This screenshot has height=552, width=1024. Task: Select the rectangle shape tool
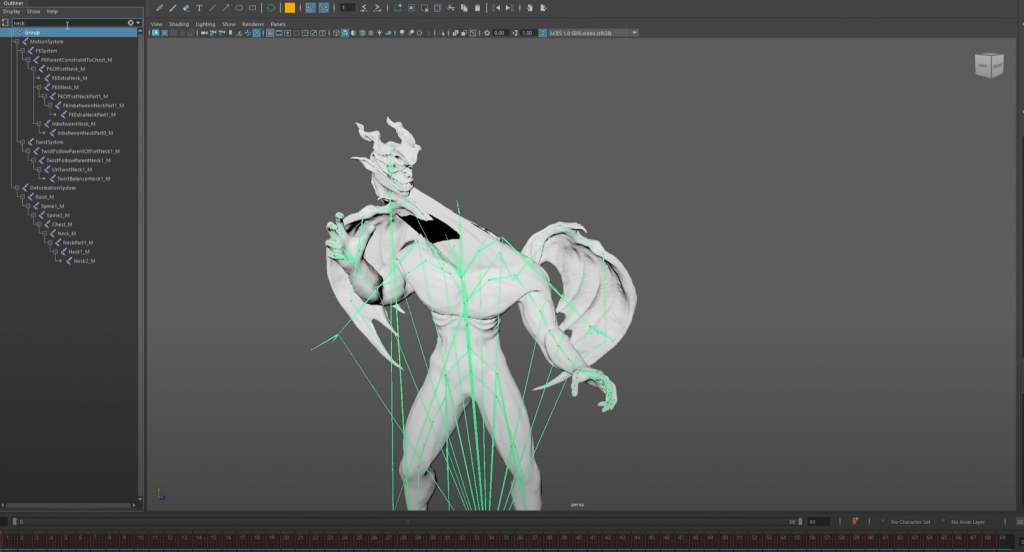pos(252,8)
